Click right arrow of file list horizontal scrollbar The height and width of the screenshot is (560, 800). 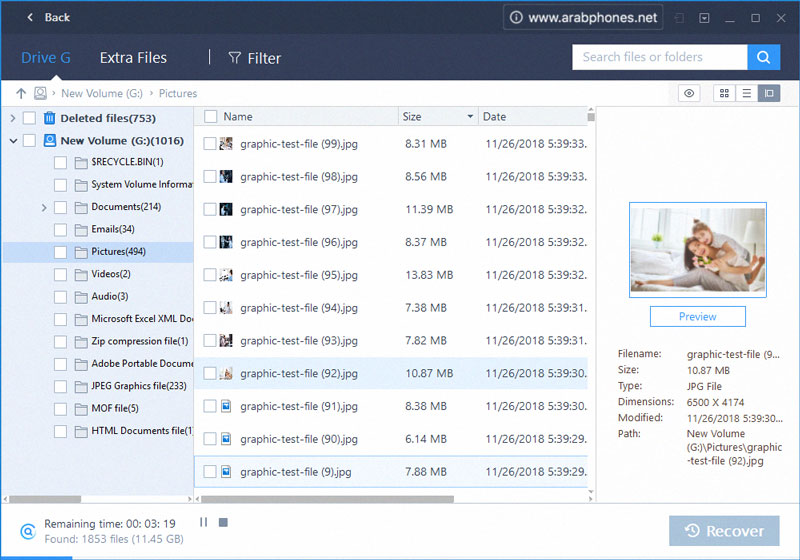(x=591, y=499)
